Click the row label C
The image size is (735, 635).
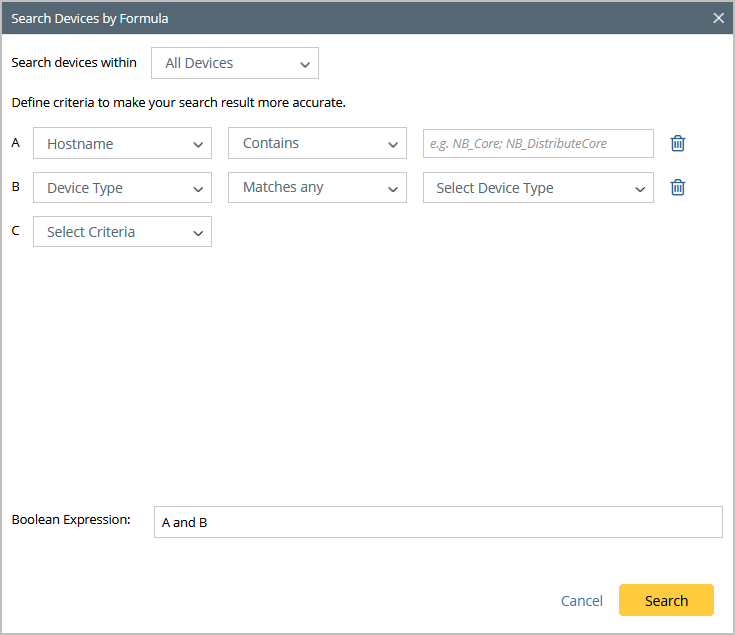point(15,230)
